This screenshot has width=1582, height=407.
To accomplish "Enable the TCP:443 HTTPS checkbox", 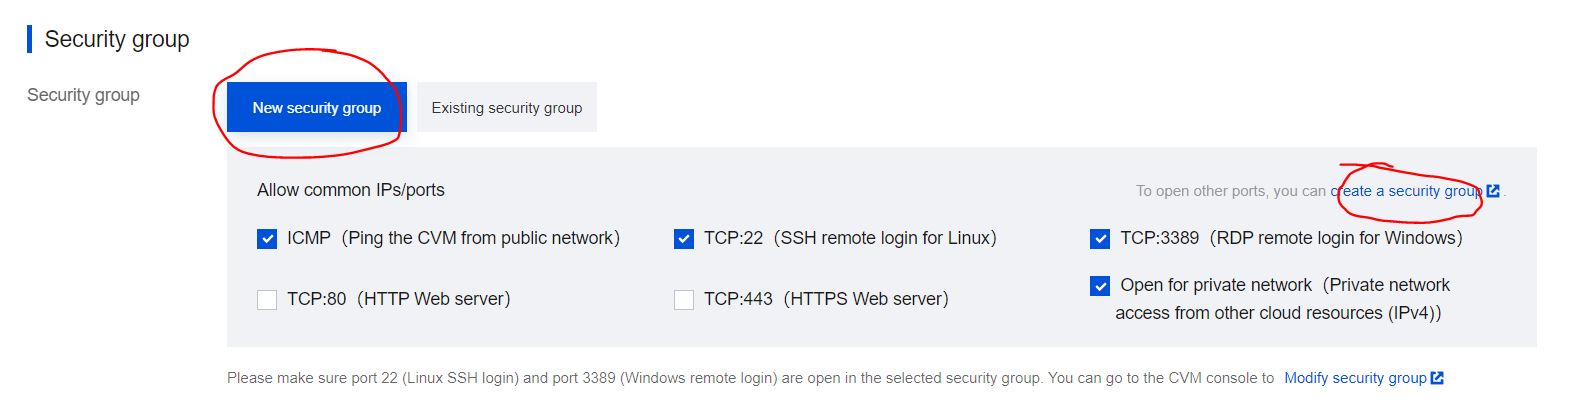I will pos(684,300).
